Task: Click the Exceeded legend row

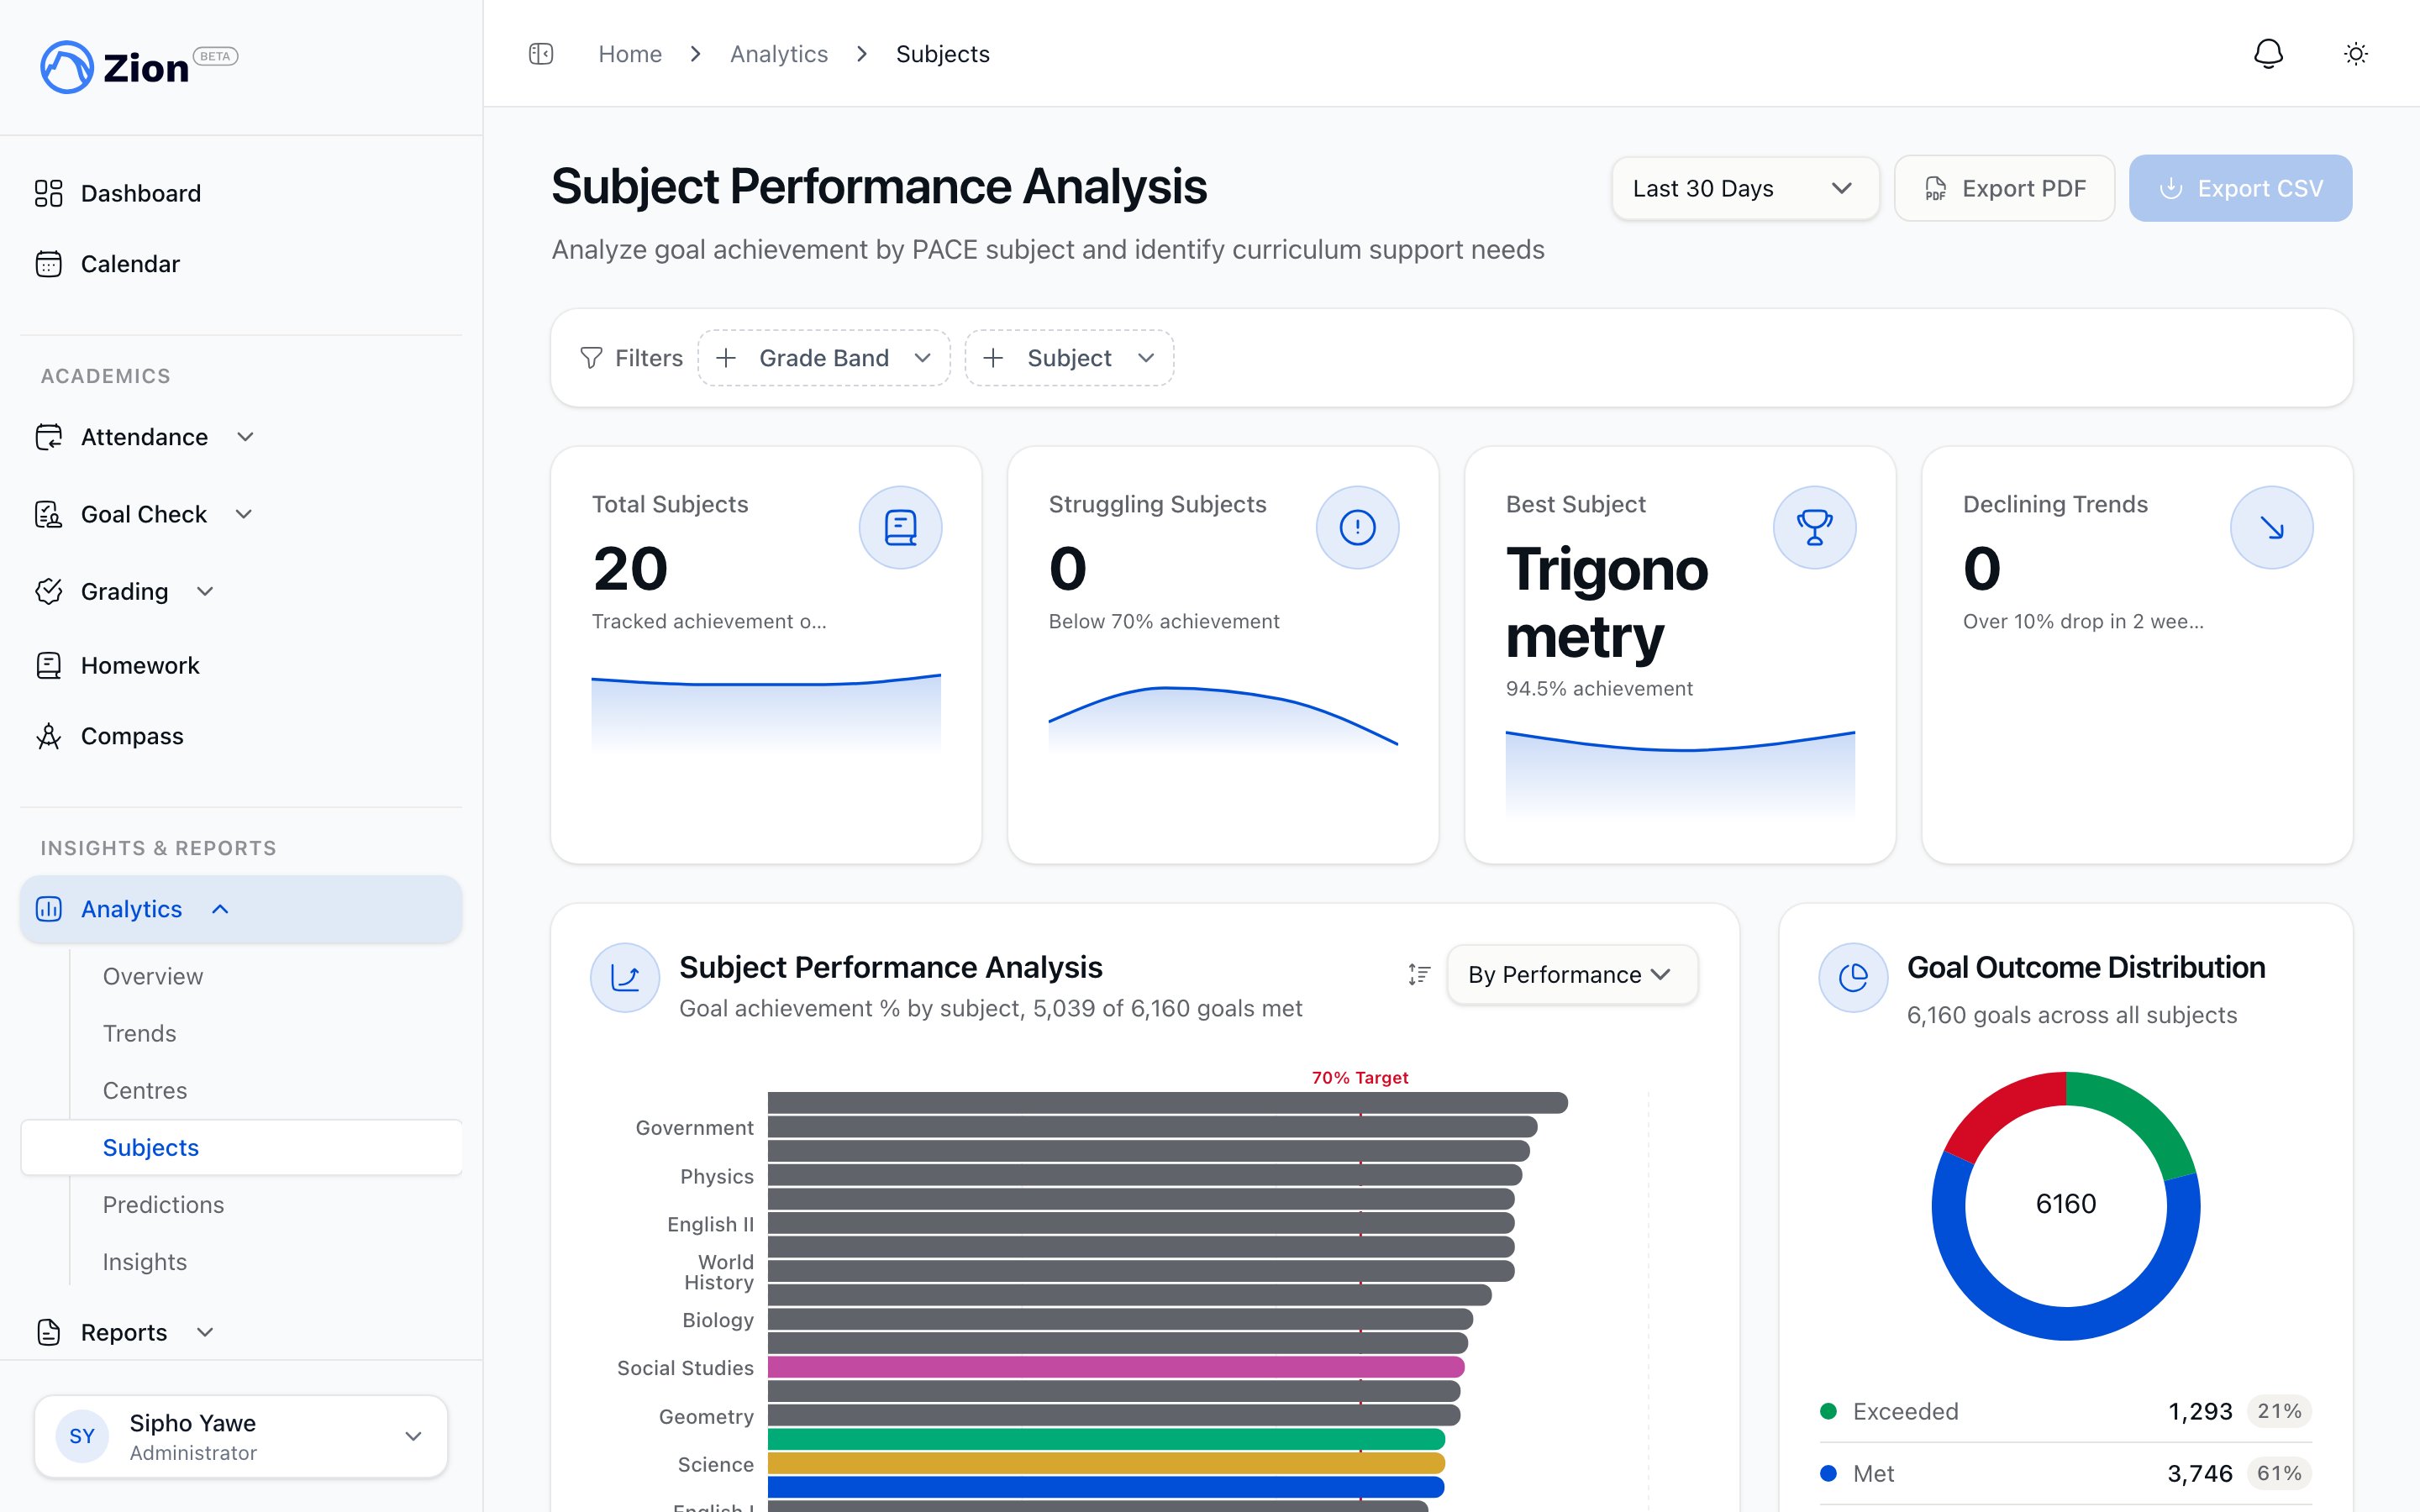Action: (2066, 1411)
